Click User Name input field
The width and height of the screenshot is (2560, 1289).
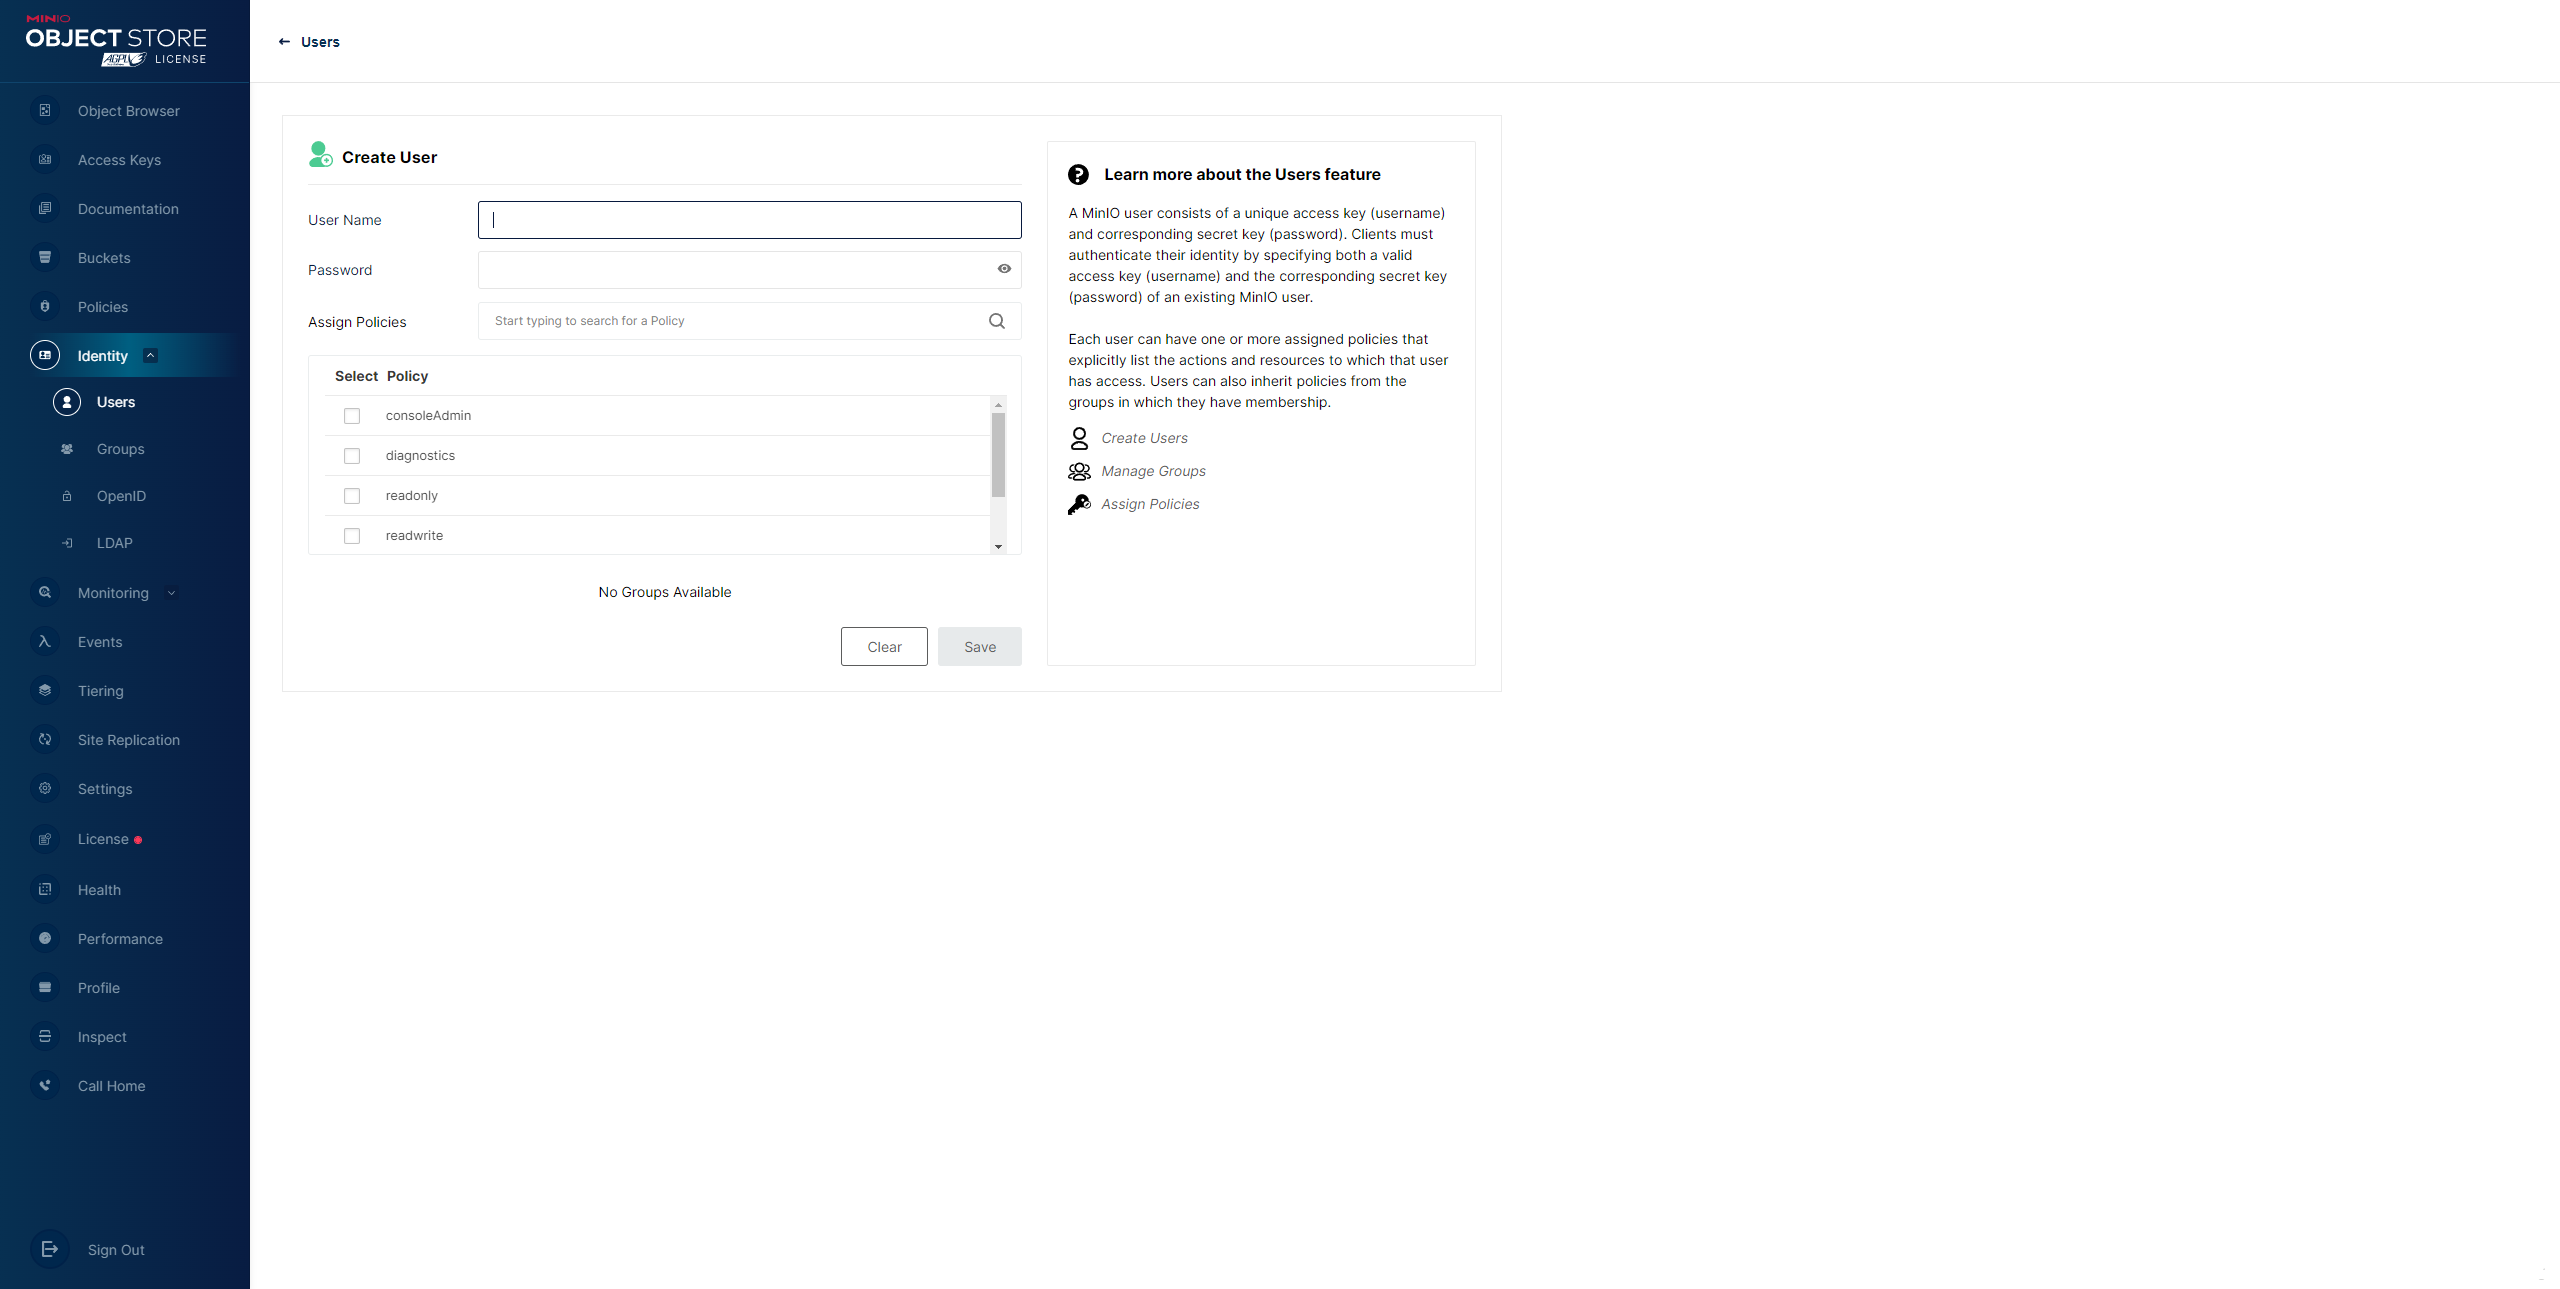click(x=749, y=219)
